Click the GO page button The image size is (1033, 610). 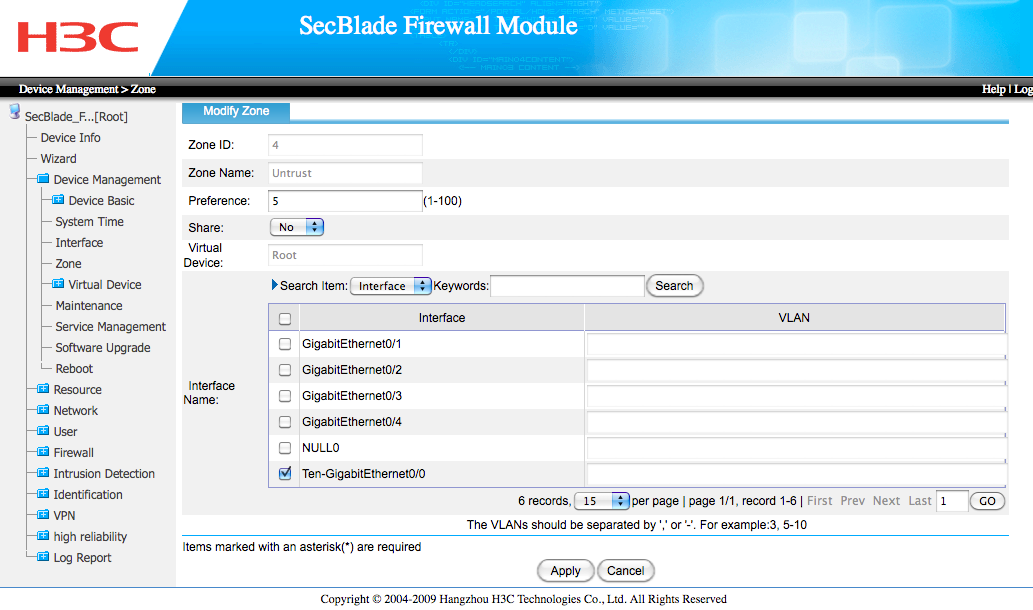(987, 501)
